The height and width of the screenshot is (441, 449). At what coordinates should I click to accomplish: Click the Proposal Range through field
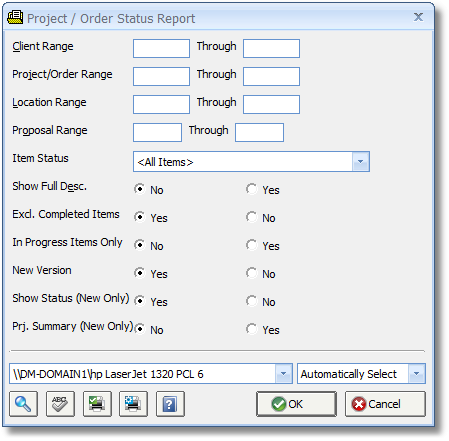(x=259, y=132)
